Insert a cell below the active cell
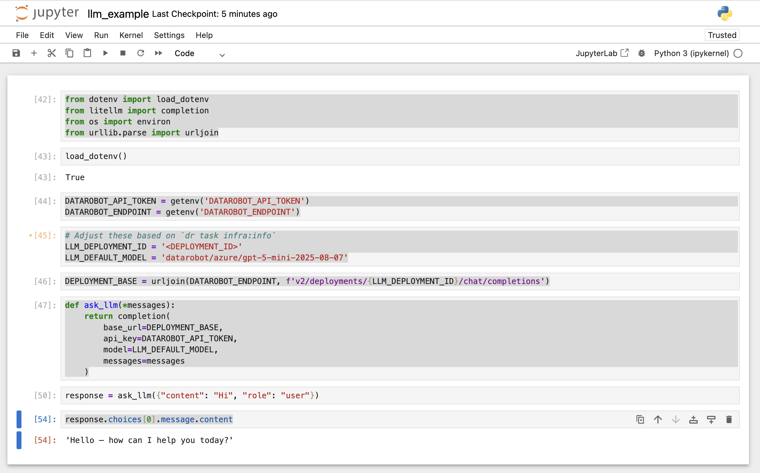The image size is (760, 473). click(x=711, y=420)
